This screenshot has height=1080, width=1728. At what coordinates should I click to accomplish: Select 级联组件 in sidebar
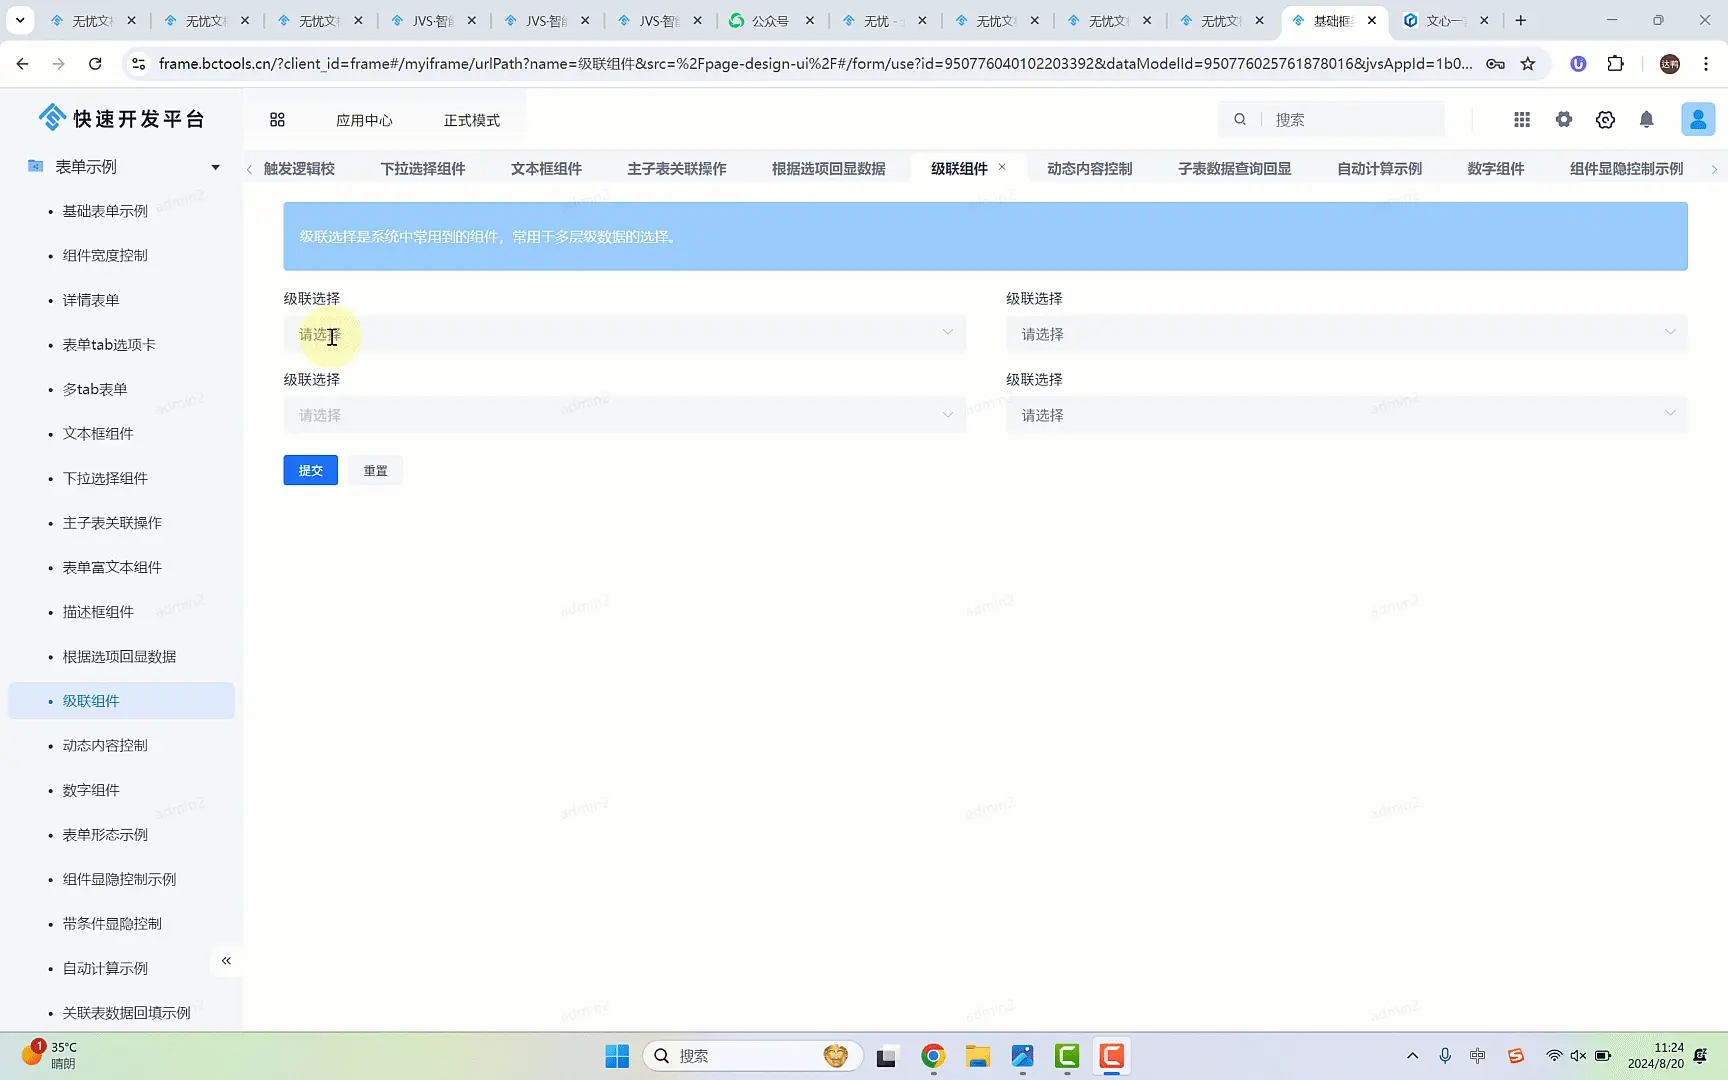(122, 701)
